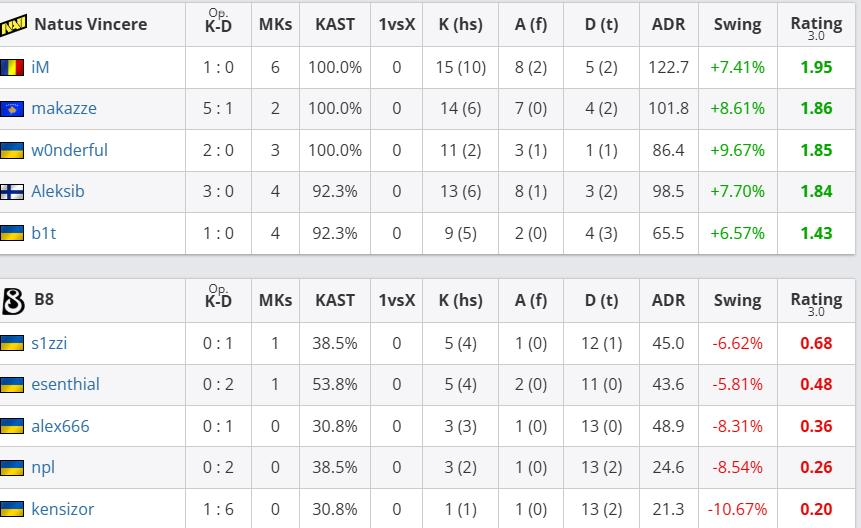861x528 pixels.
Task: Click the Kosovo flag beside makazze
Action: coord(12,109)
